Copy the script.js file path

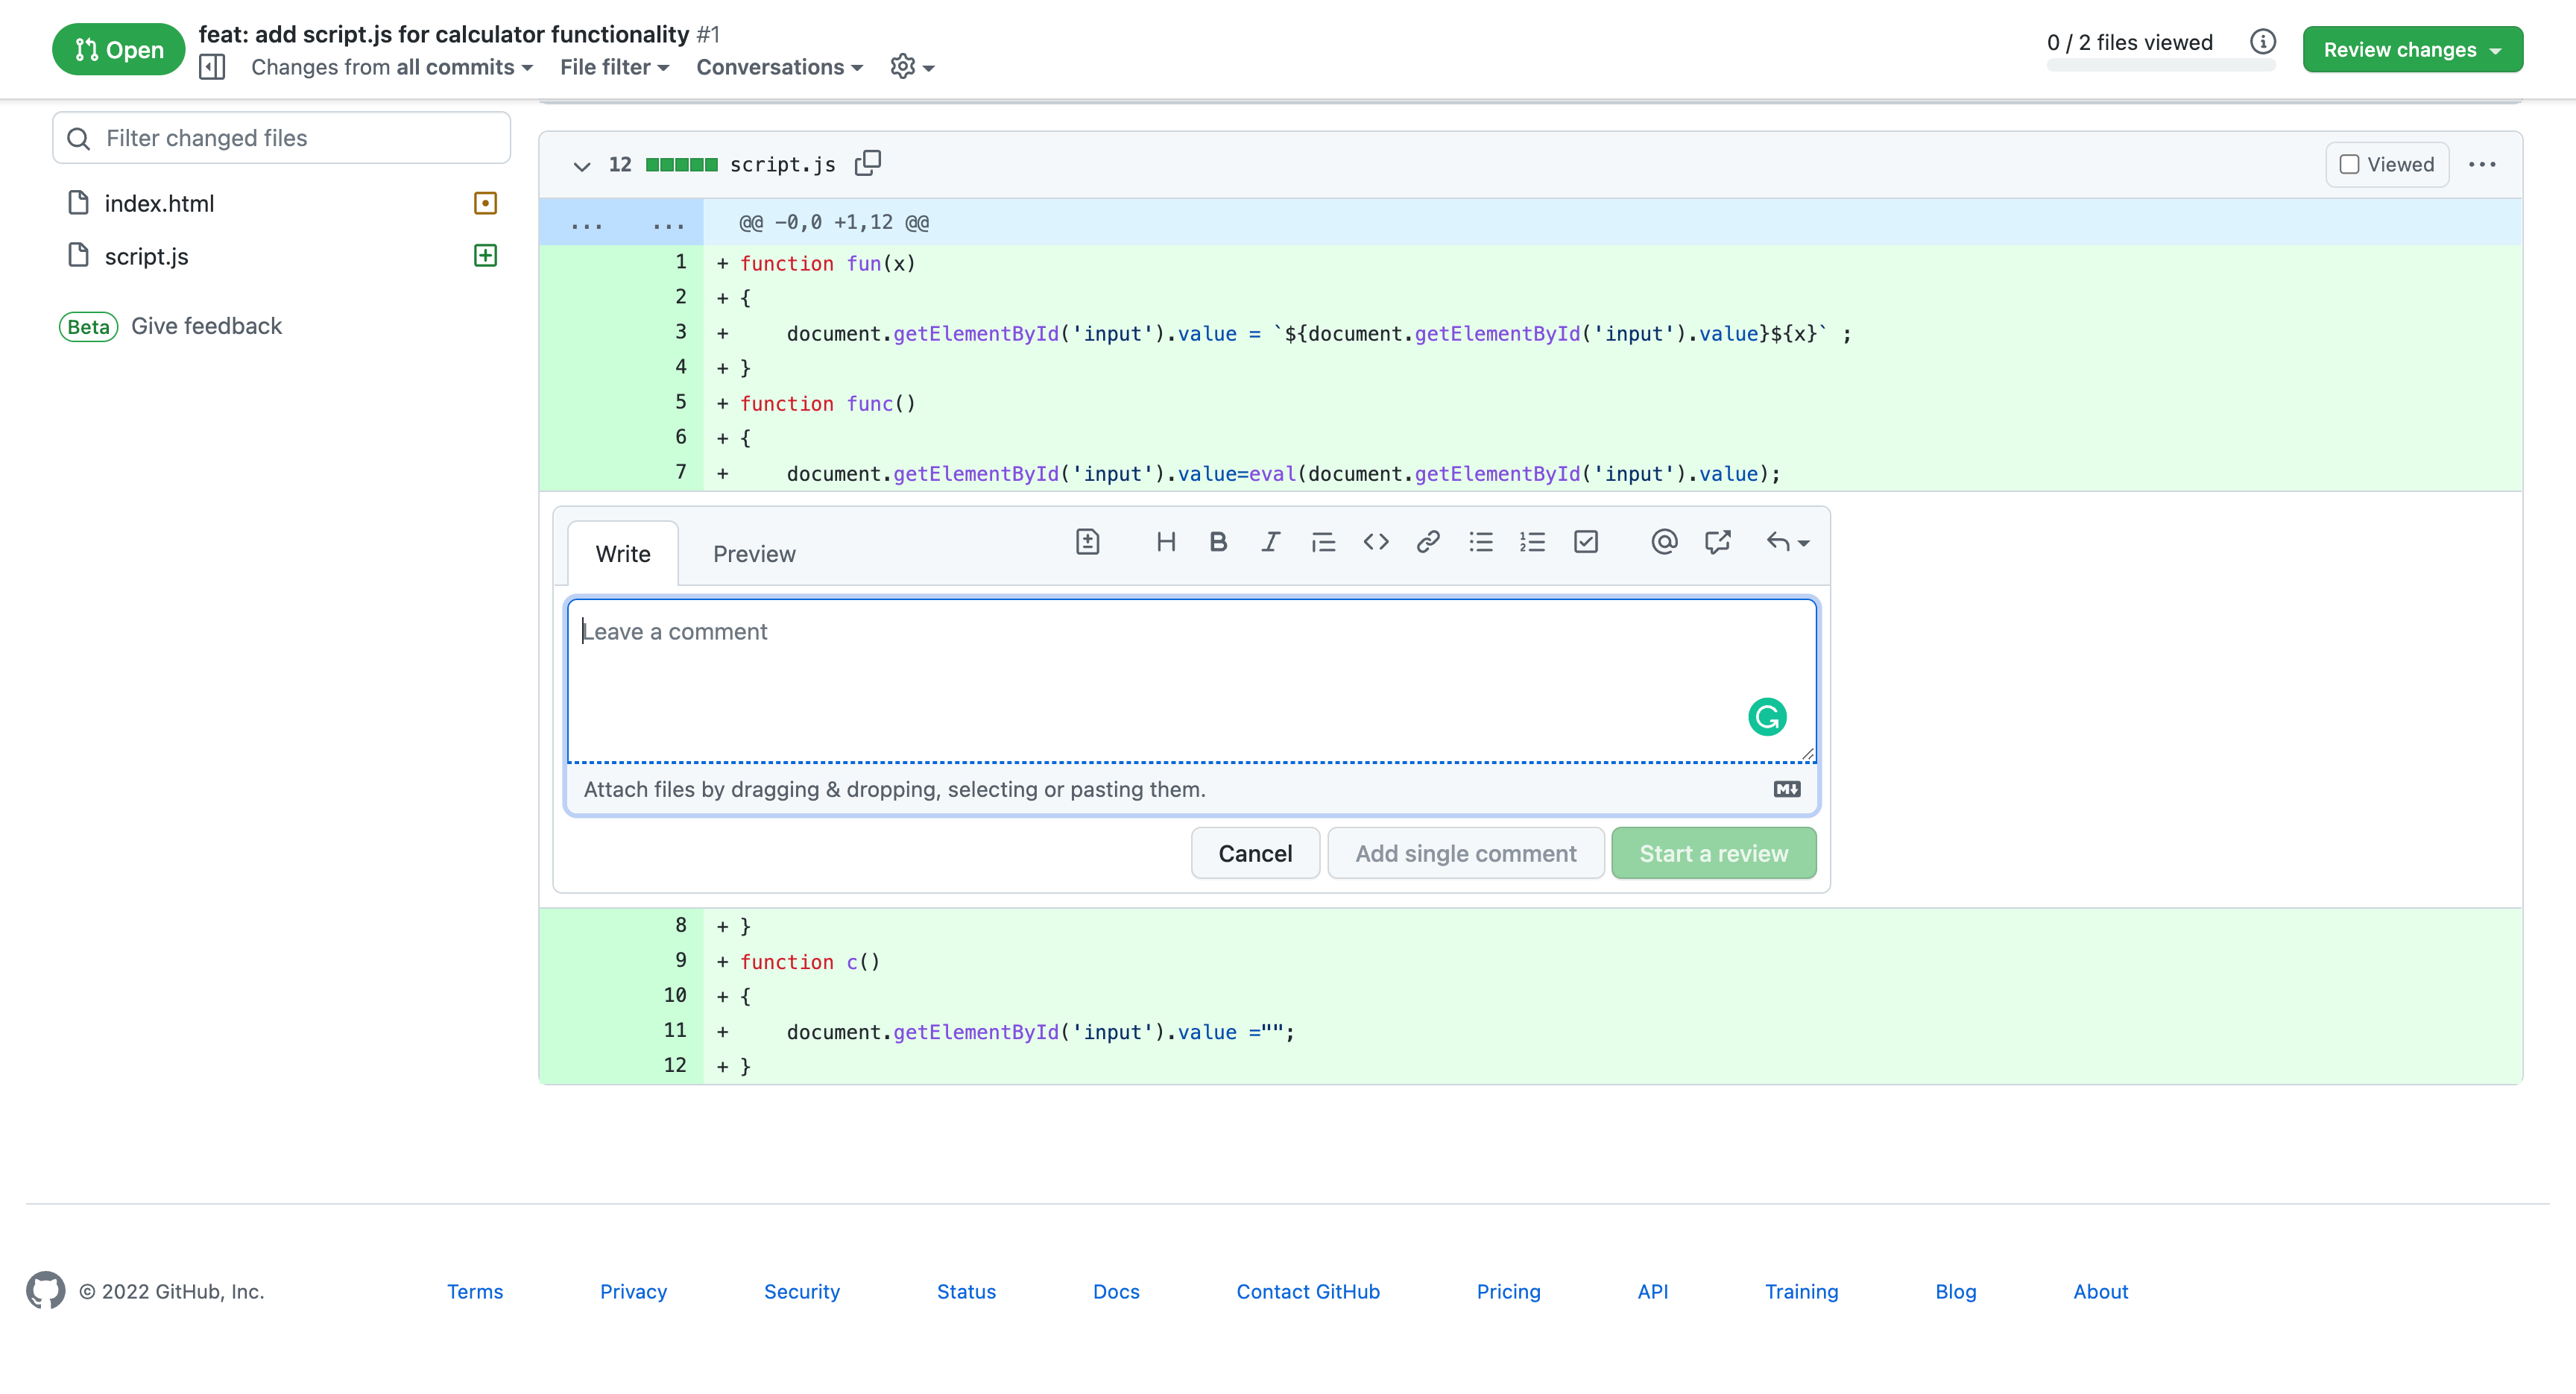point(867,163)
